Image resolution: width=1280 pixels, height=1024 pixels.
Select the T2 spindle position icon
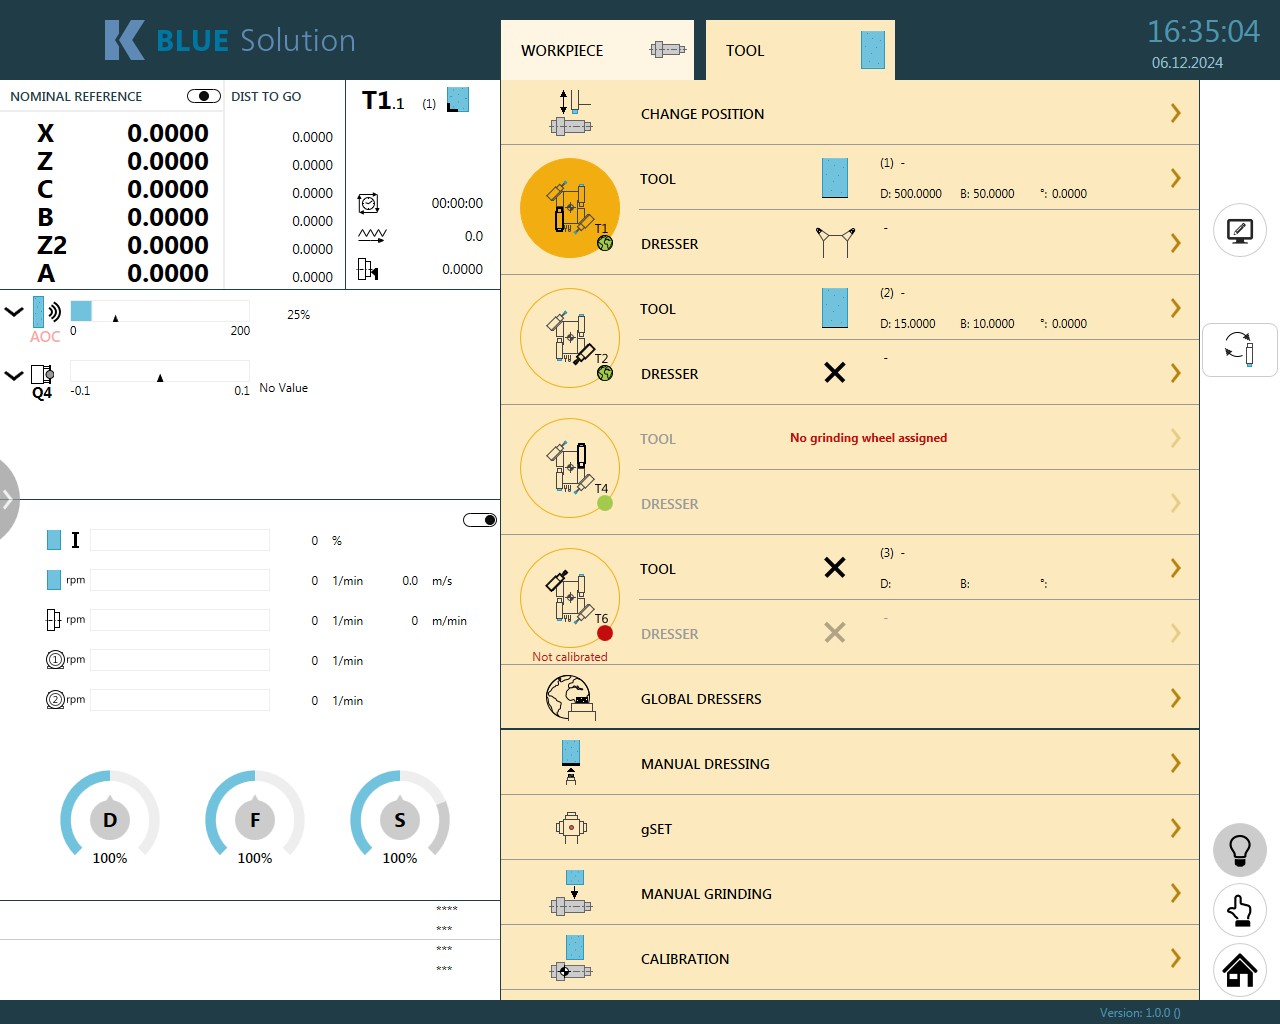tap(570, 338)
